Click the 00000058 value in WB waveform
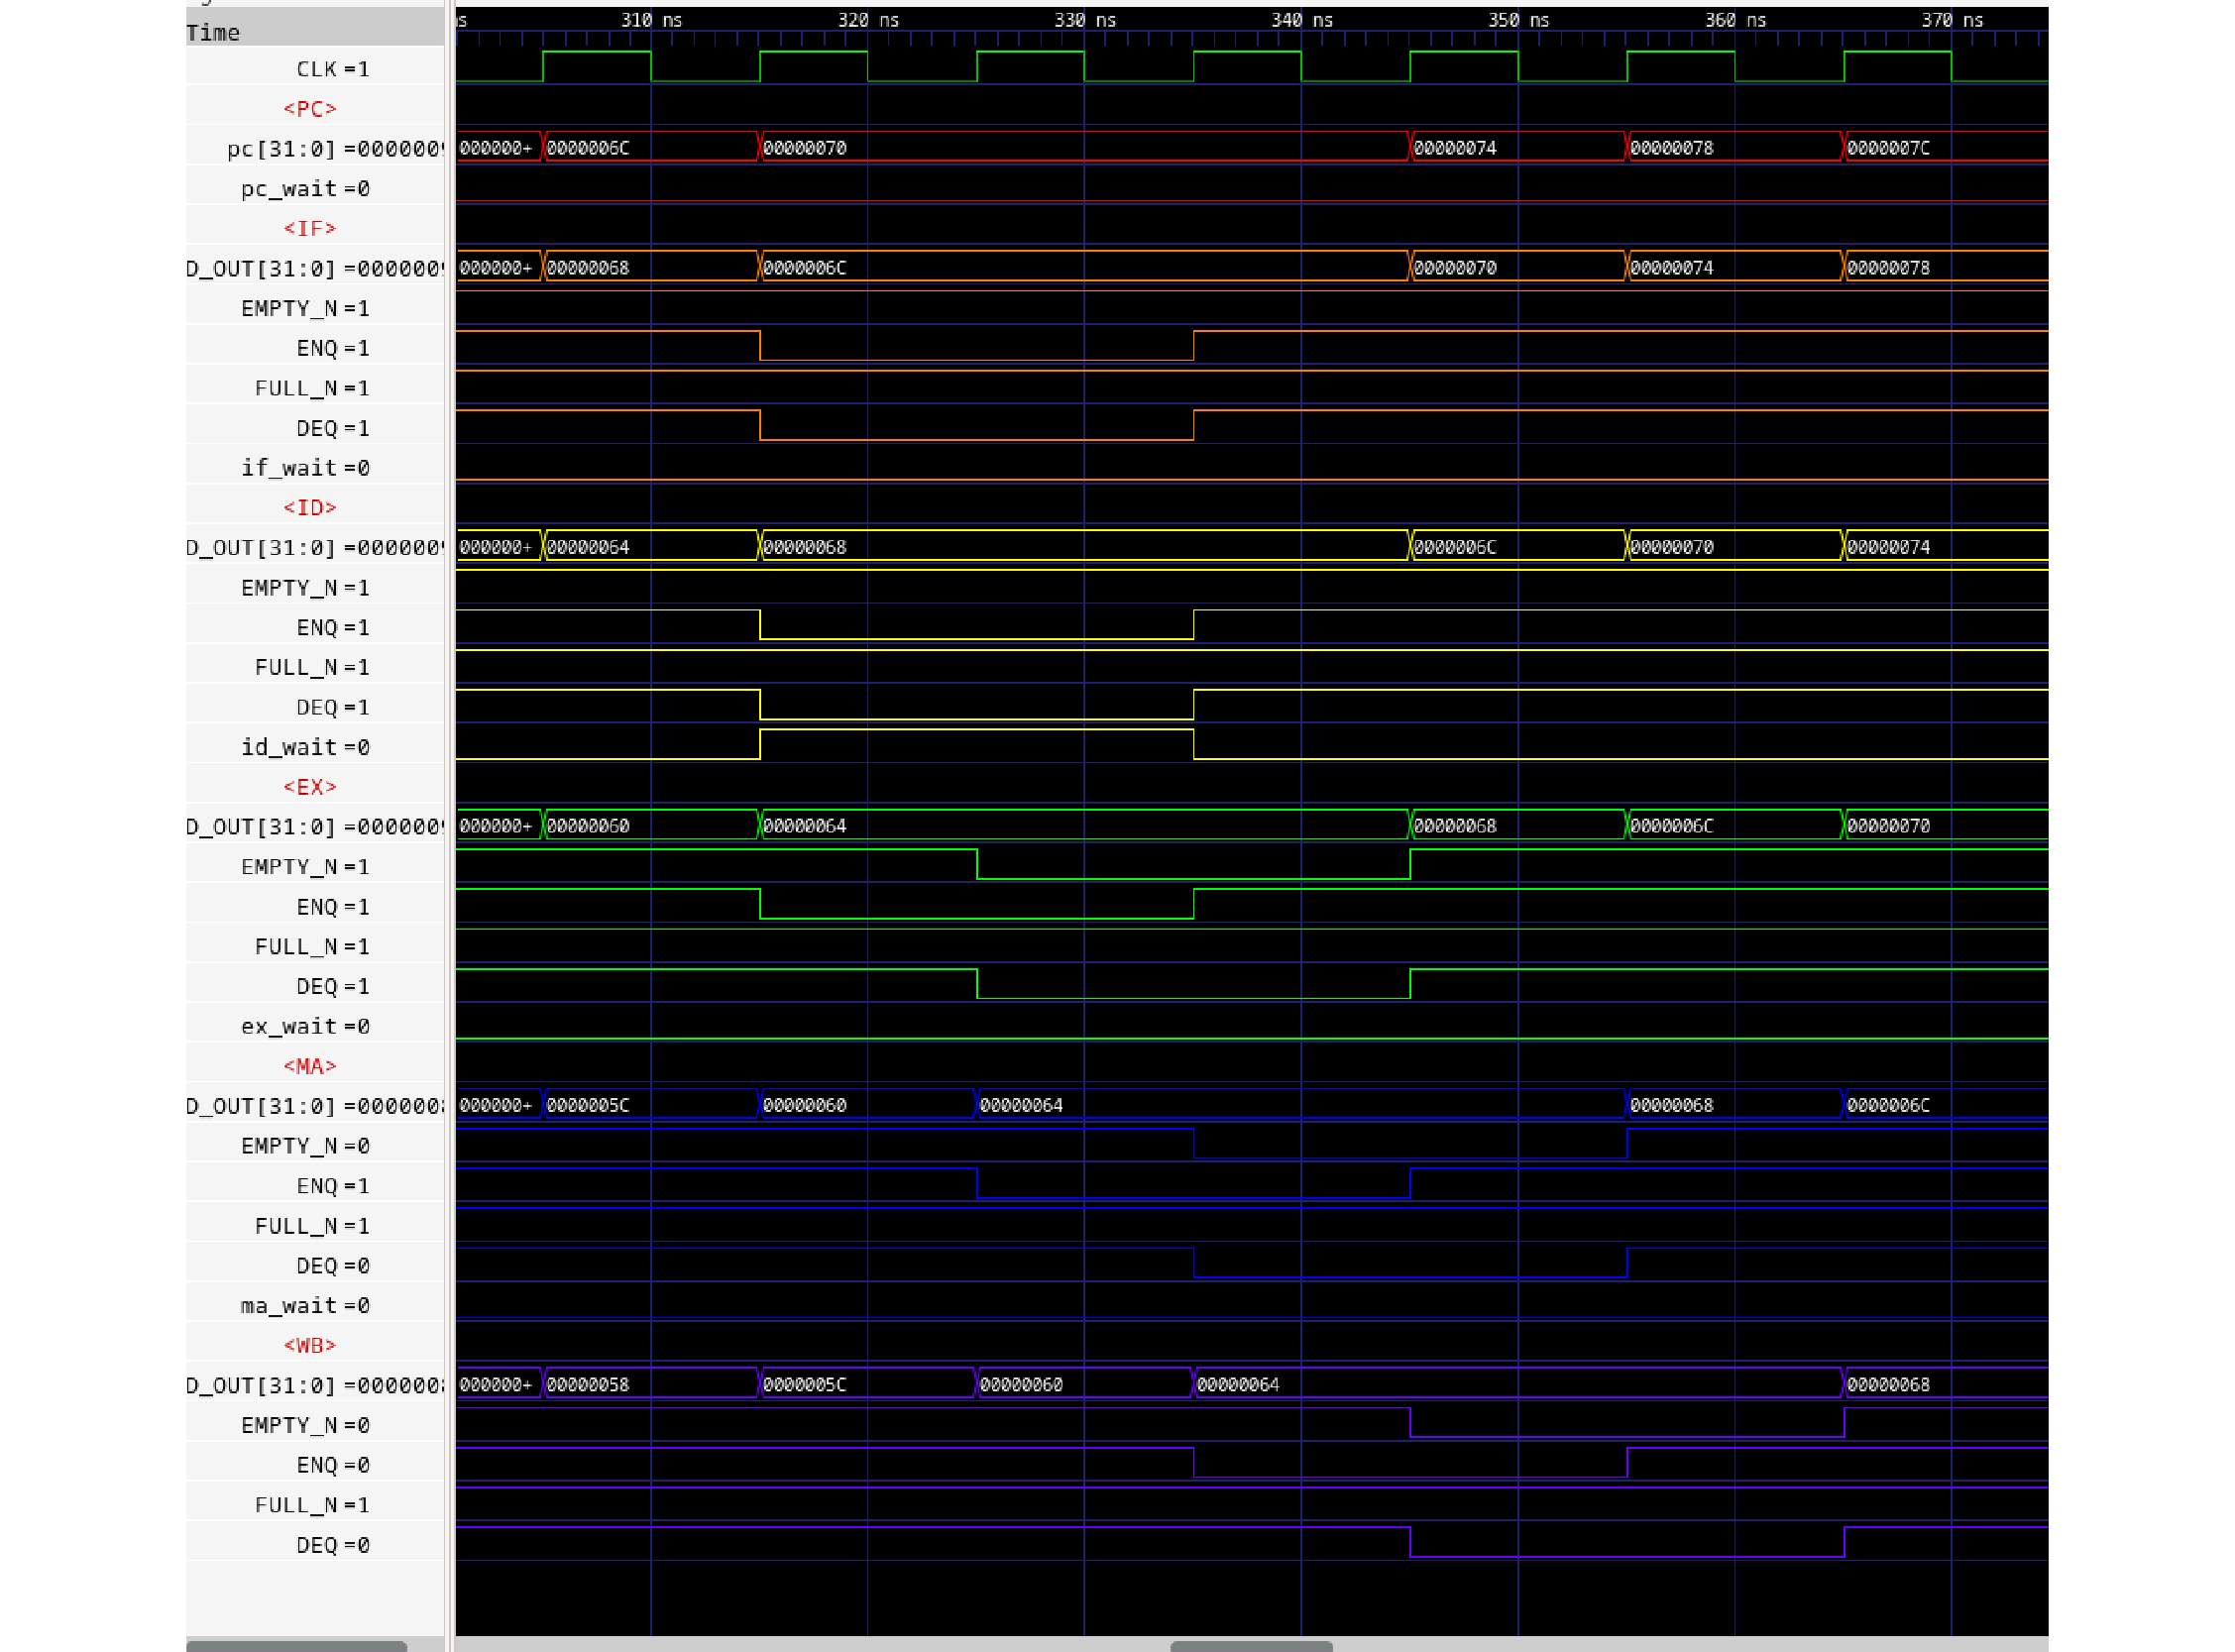This screenshot has height=1652, width=2235. pos(588,1384)
